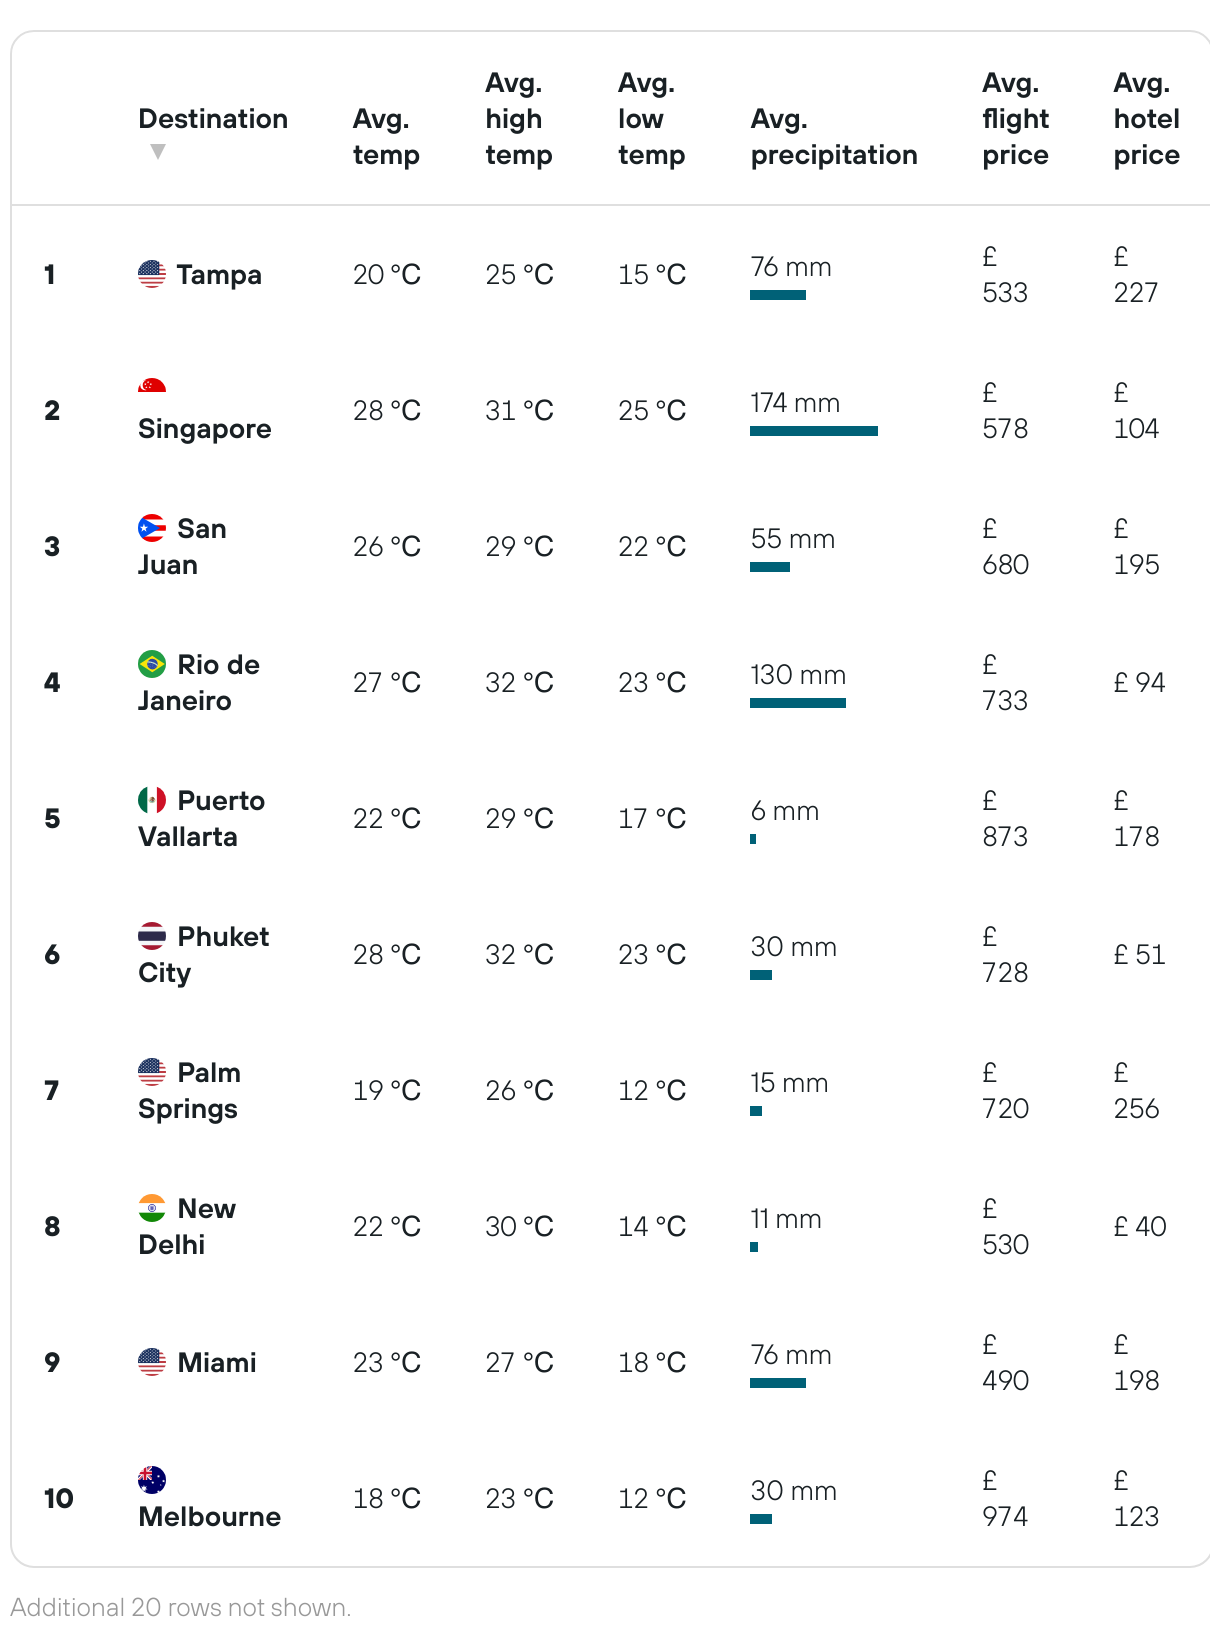The width and height of the screenshot is (1220, 1634).
Task: Toggle the sort arrow under Destination
Action: 157,152
